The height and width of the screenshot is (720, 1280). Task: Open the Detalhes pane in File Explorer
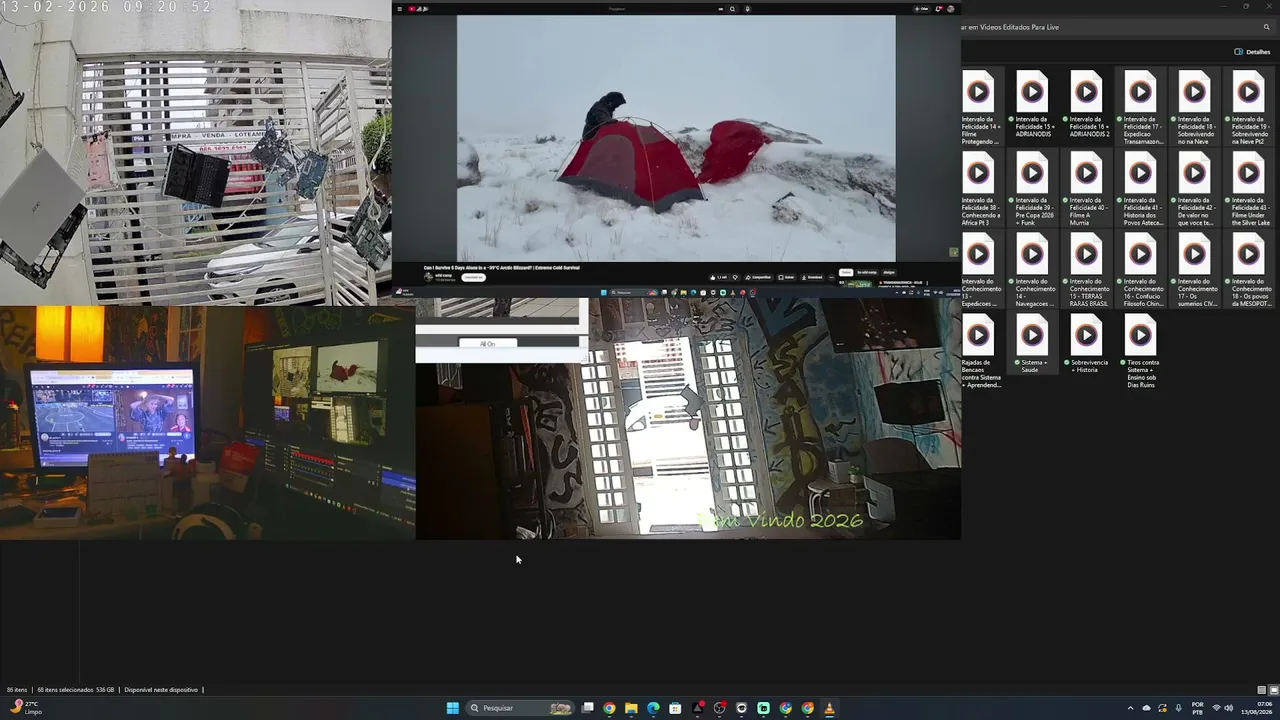[x=1252, y=52]
